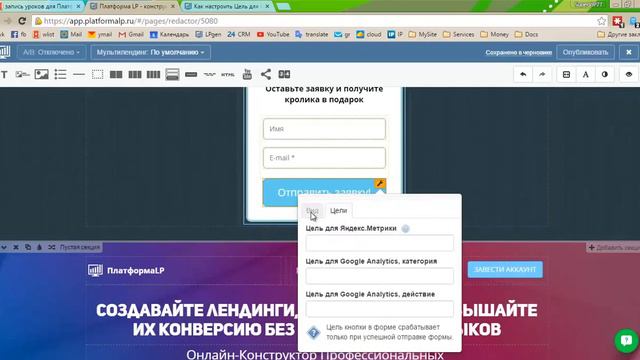Add a bulleted list block
The height and width of the screenshot is (360, 640).
[x=60, y=74]
